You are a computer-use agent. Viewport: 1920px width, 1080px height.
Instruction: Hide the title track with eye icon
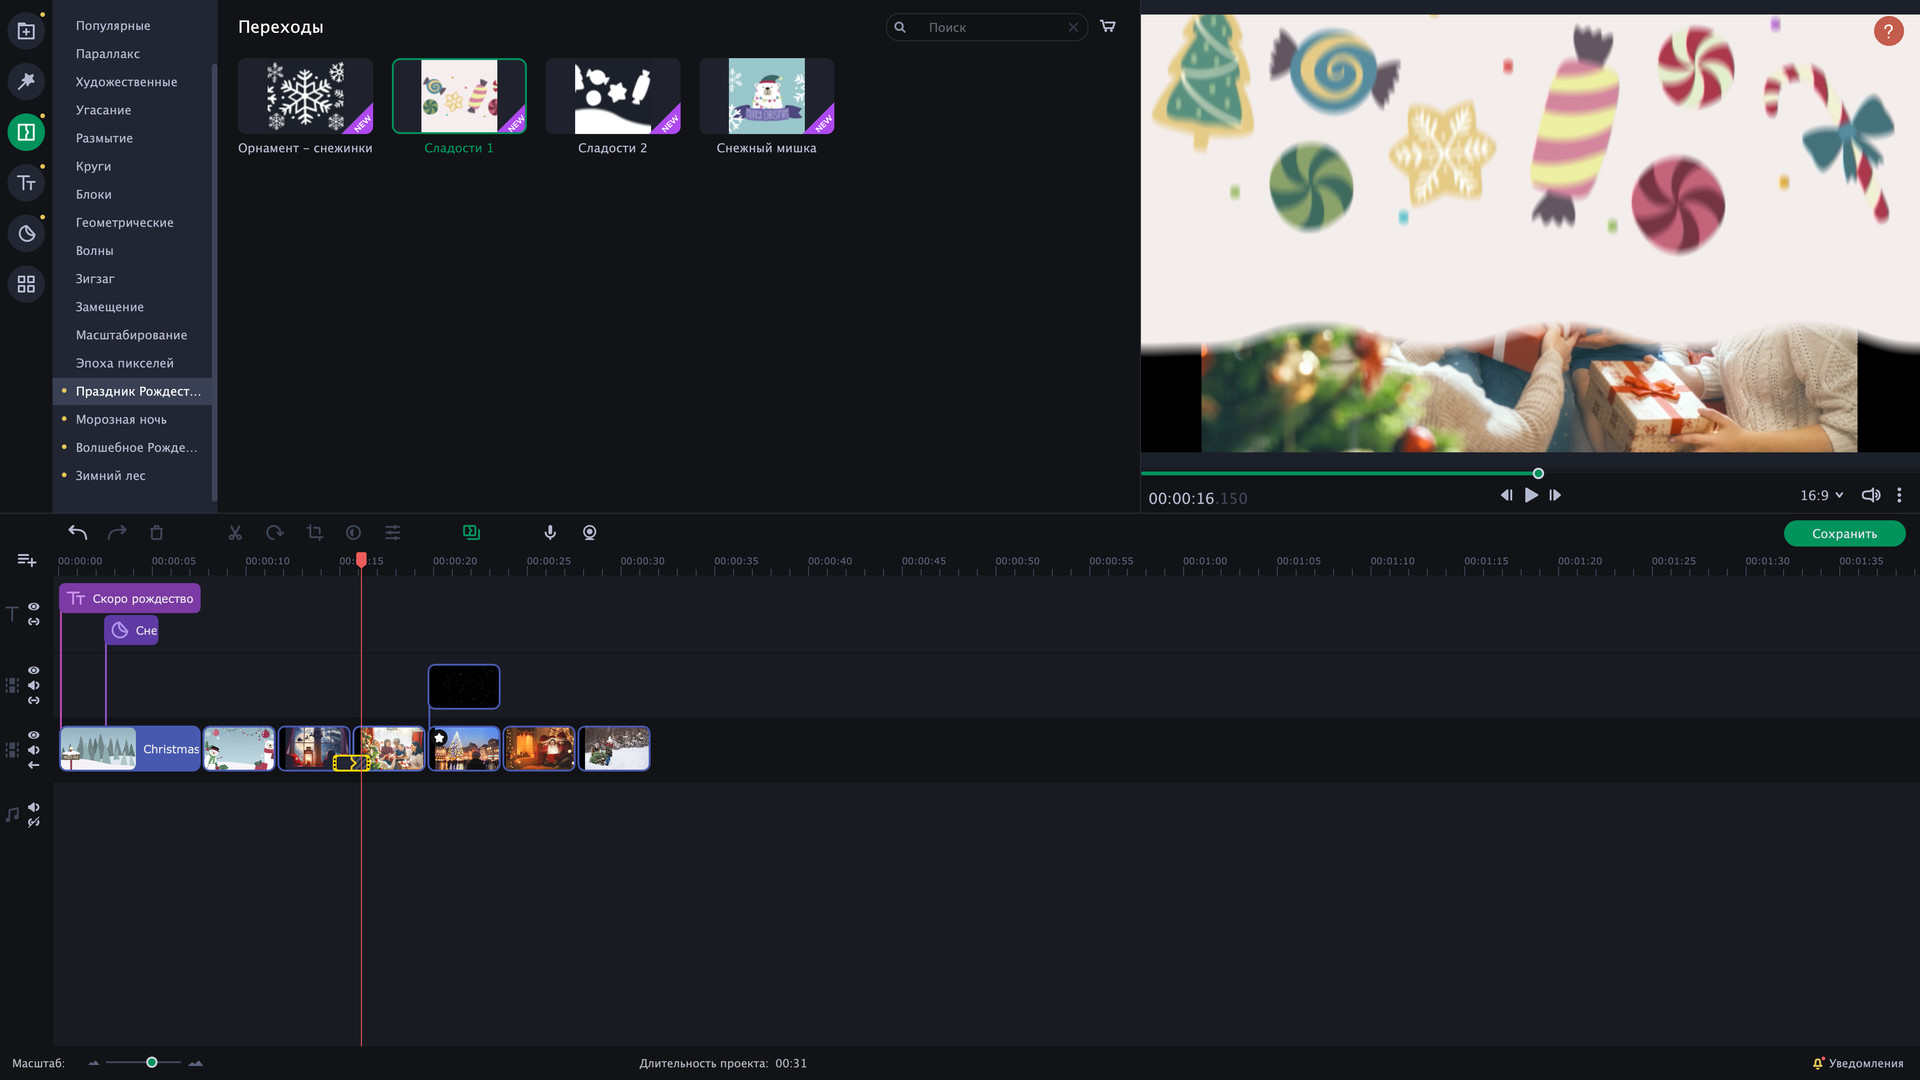34,607
